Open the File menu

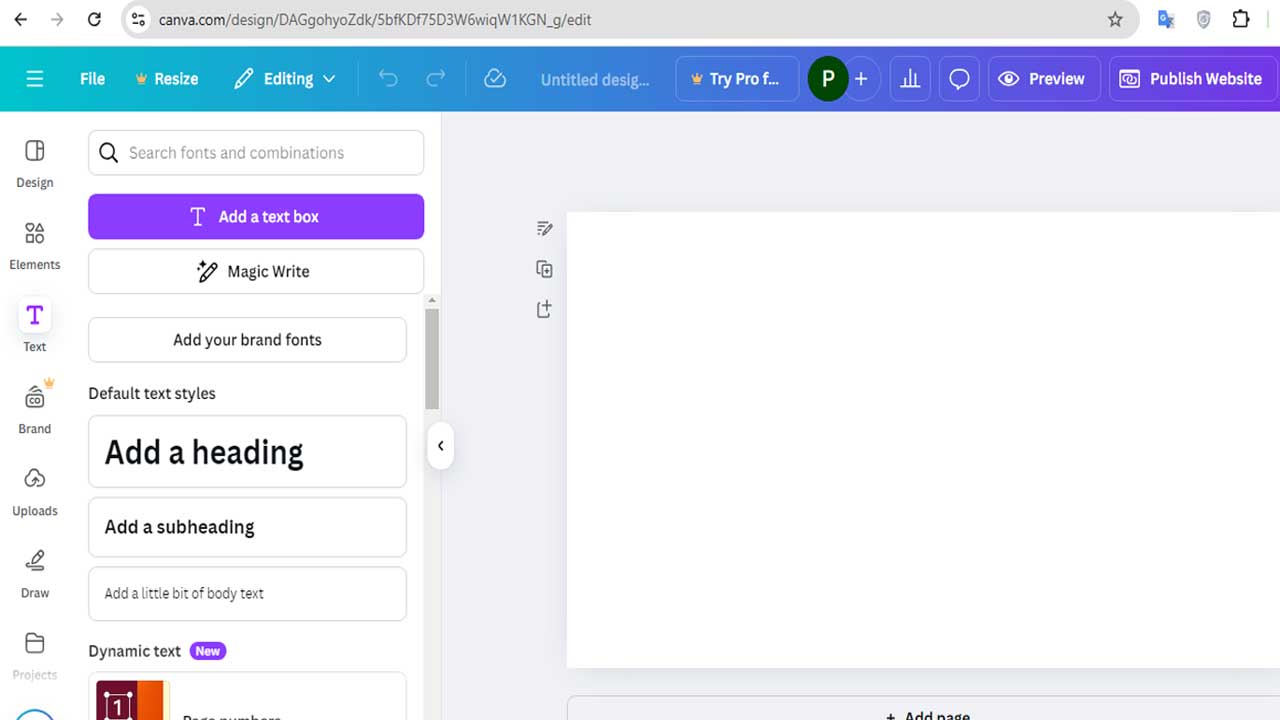(92, 79)
